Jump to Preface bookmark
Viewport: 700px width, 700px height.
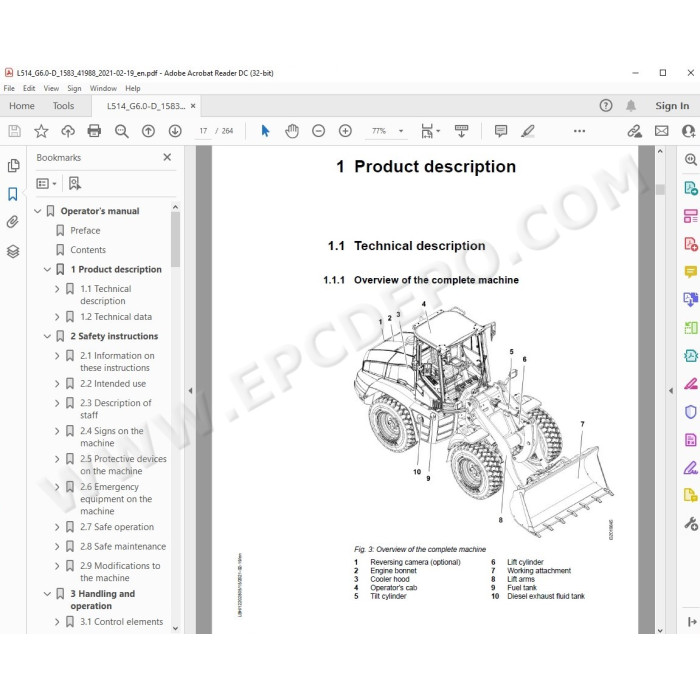click(x=85, y=230)
